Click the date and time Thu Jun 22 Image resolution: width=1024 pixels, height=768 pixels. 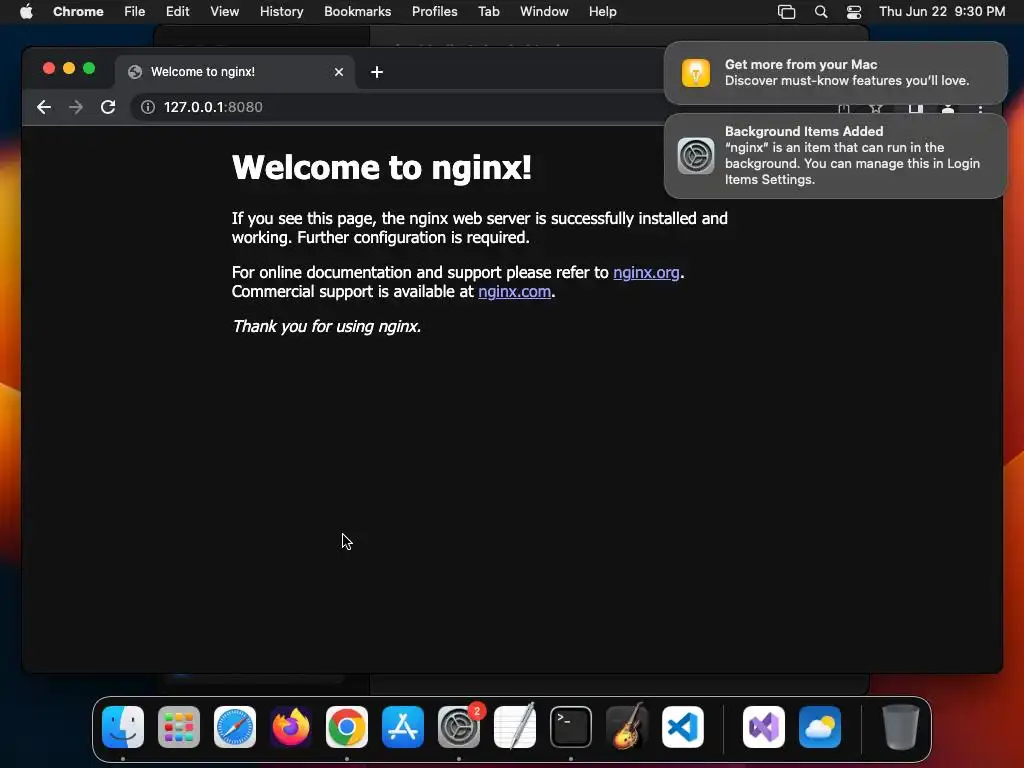pos(942,12)
